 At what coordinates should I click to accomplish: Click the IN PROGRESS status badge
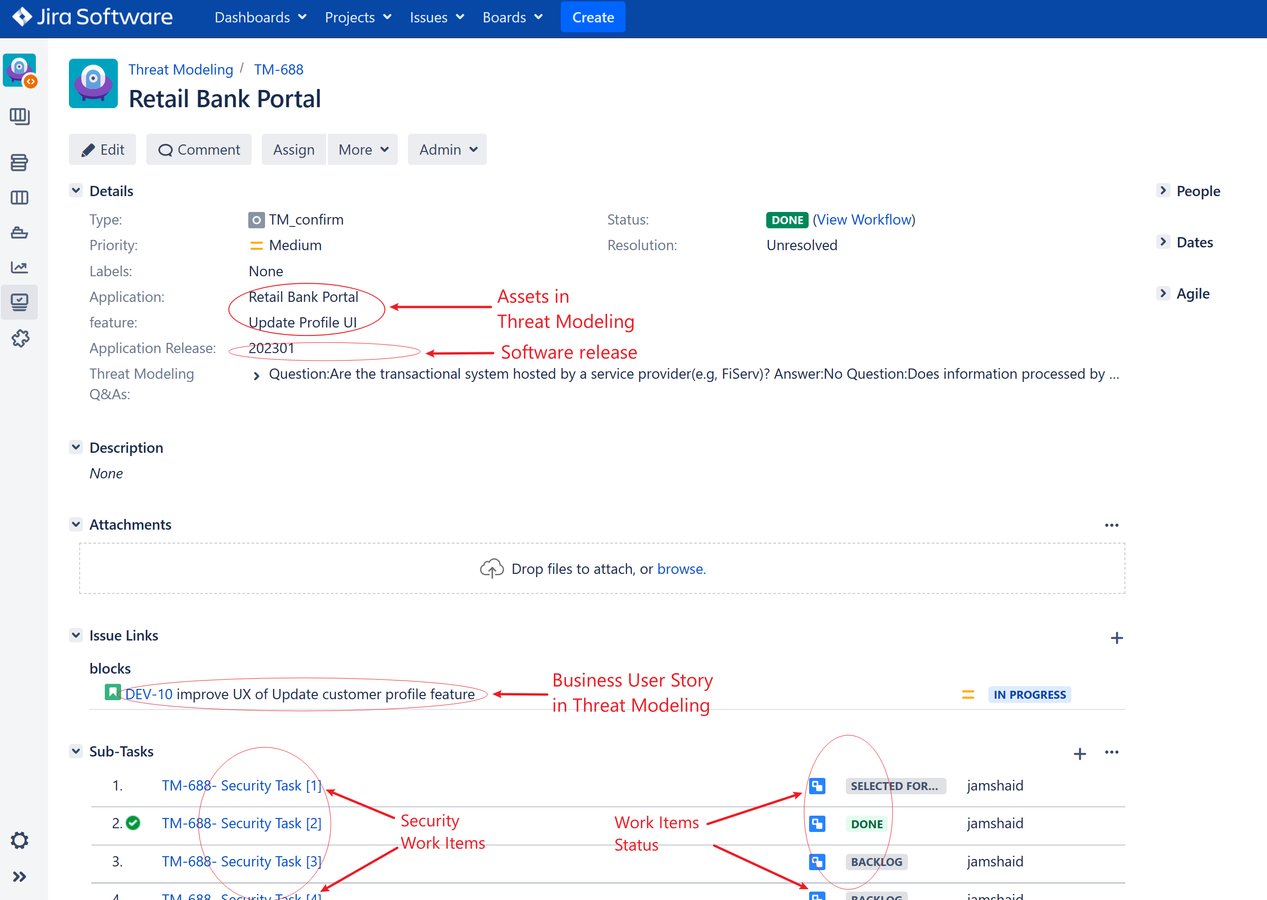click(x=1029, y=695)
